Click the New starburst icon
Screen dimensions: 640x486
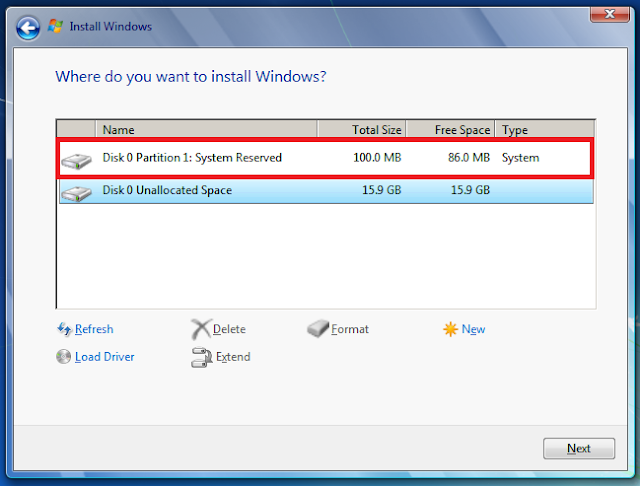click(x=451, y=329)
